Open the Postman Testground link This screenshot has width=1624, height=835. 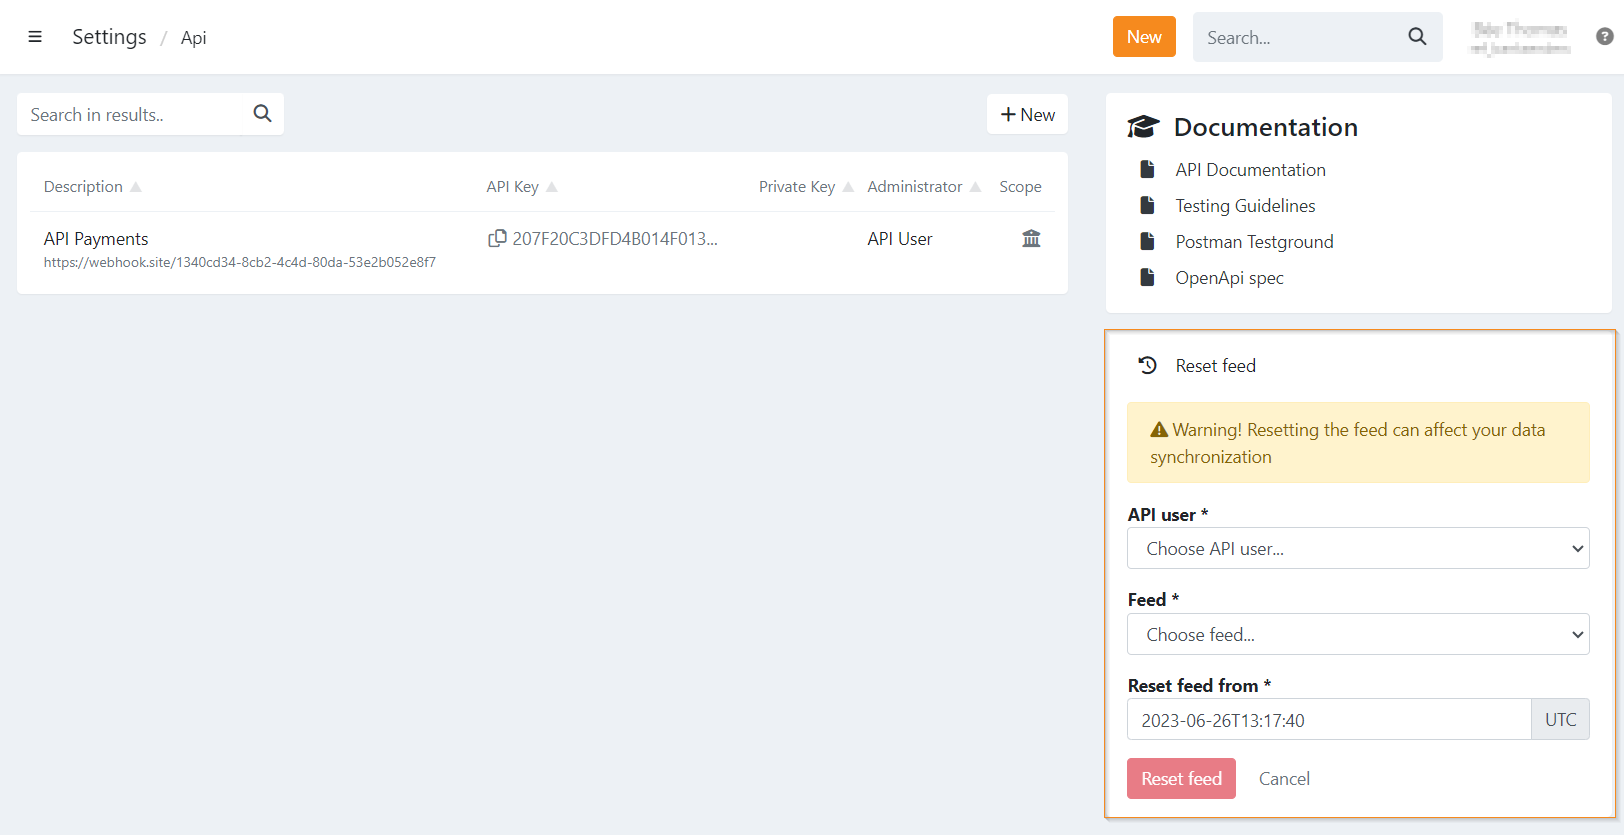[1254, 242]
